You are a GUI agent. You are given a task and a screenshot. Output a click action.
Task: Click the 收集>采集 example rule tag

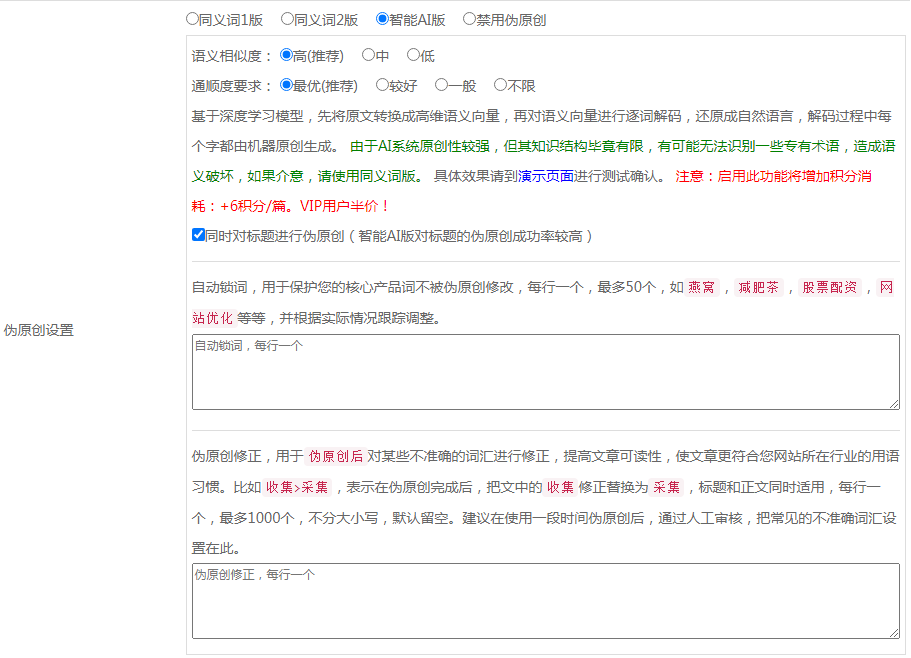click(x=298, y=488)
